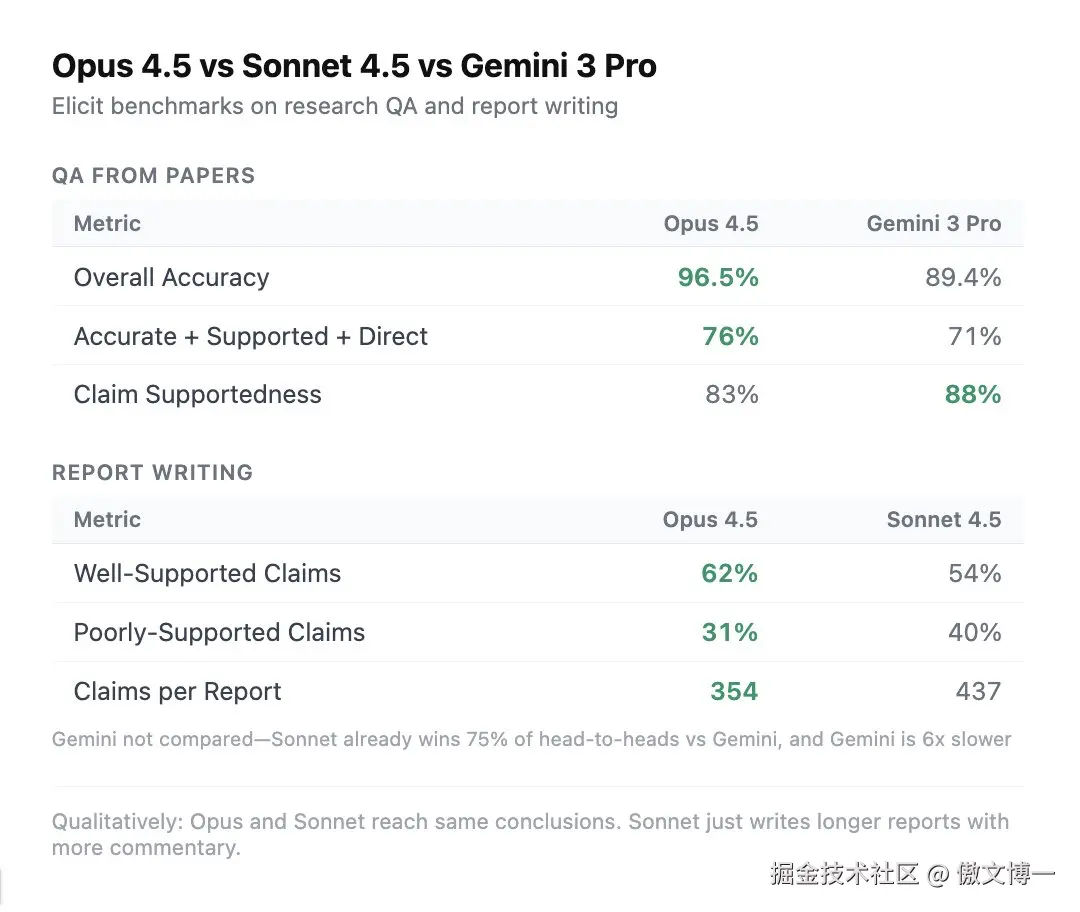Select the "REPORT WRITING" section heading

point(152,472)
